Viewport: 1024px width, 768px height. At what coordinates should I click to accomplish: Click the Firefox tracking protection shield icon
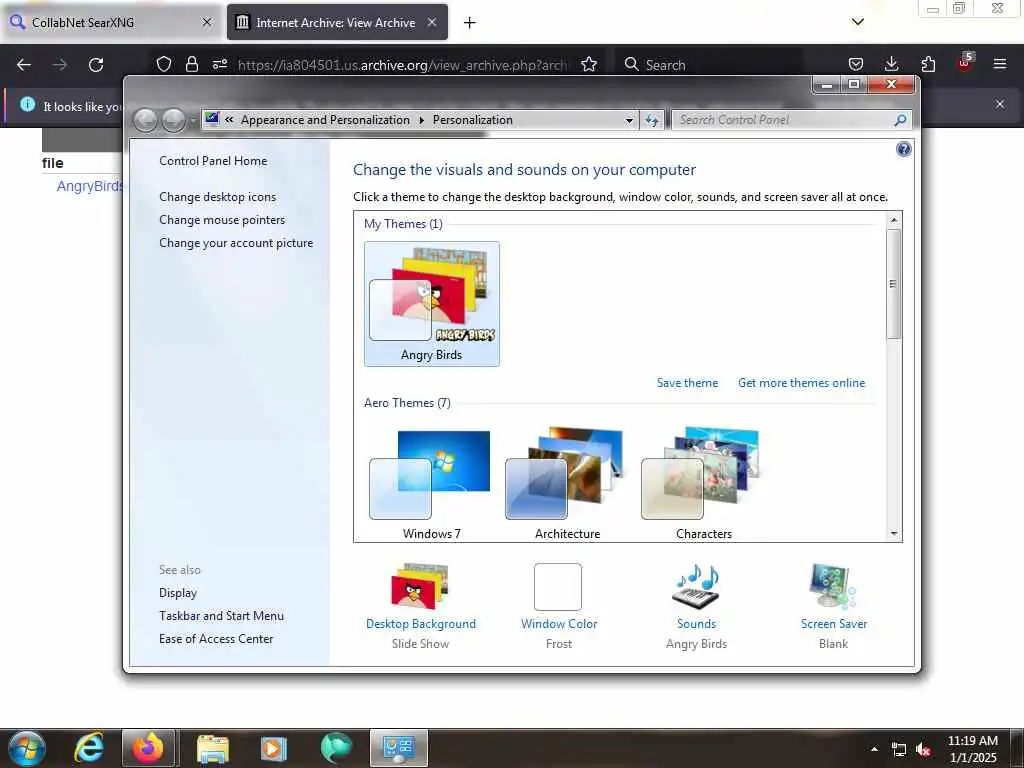tap(164, 64)
